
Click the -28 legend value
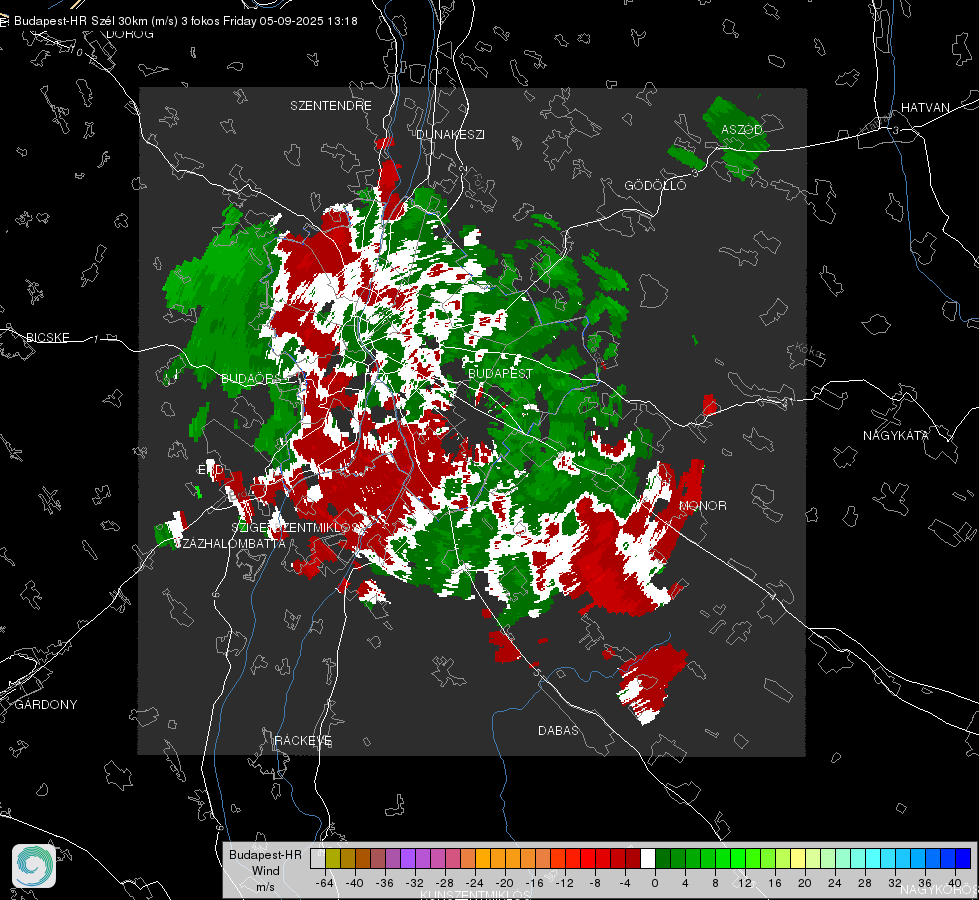(445, 883)
